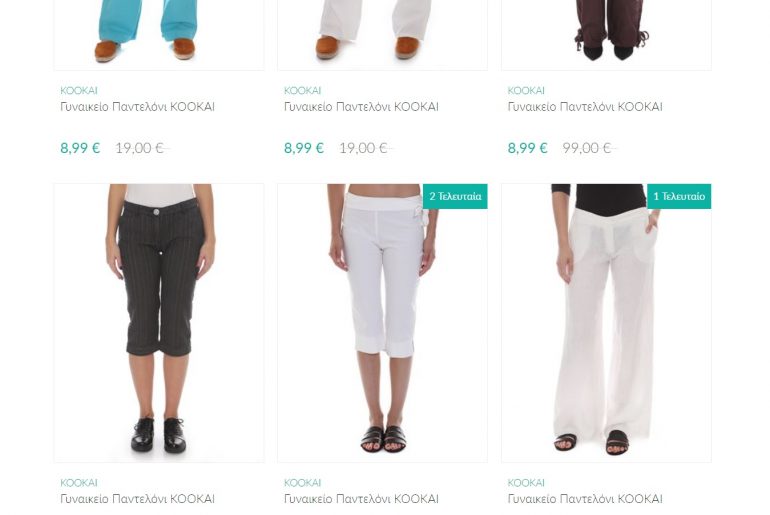Click the crossed-out 99,00 € original price
Image resolution: width=770 pixels, height=515 pixels.
(589, 148)
